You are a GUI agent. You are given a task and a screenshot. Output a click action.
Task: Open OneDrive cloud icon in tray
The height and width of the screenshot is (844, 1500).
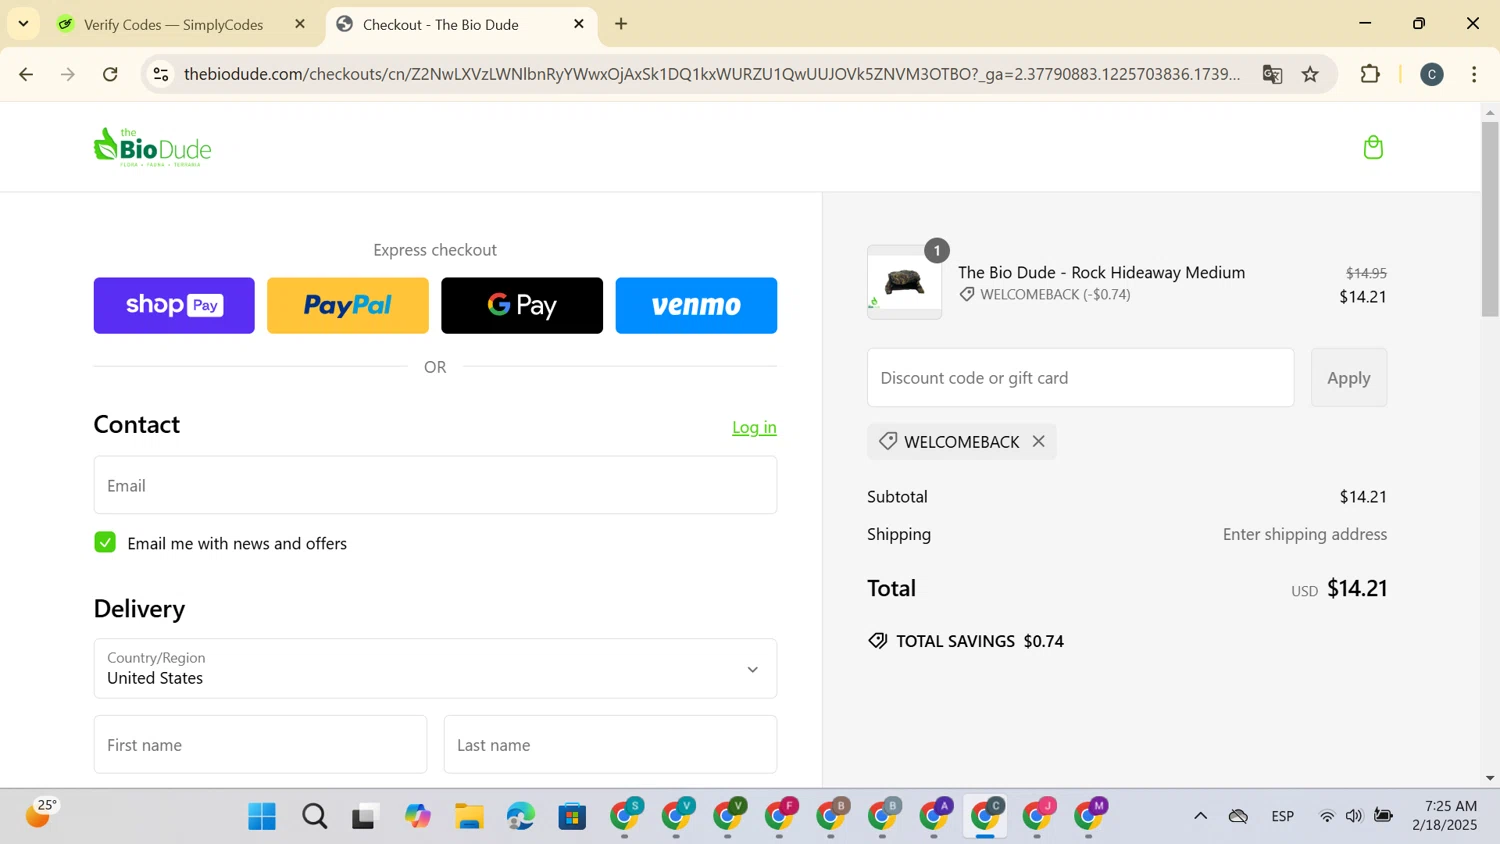pyautogui.click(x=1238, y=816)
